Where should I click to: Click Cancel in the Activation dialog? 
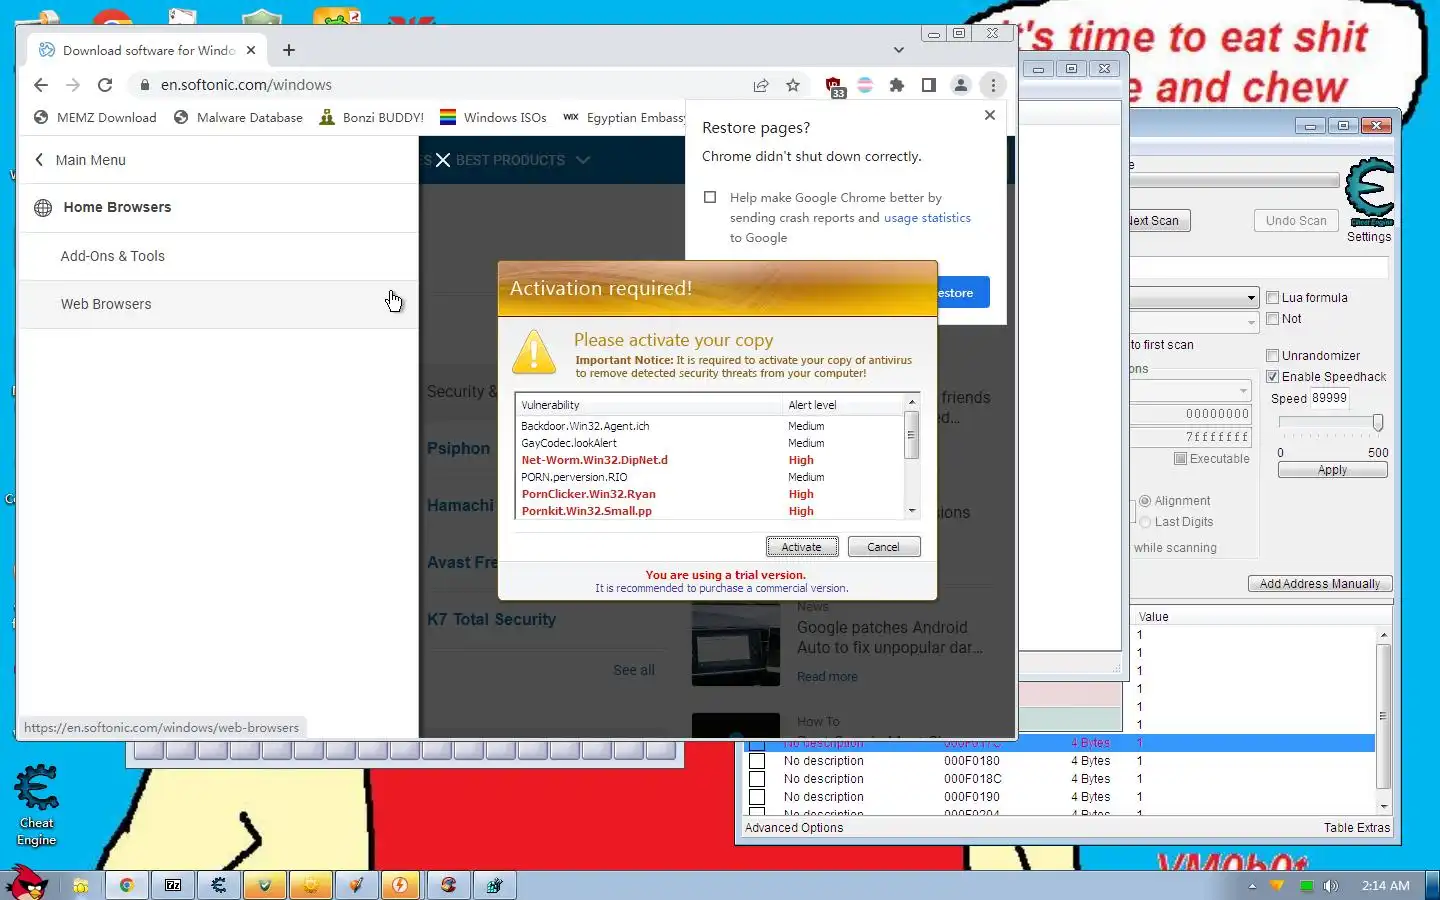pyautogui.click(x=883, y=547)
